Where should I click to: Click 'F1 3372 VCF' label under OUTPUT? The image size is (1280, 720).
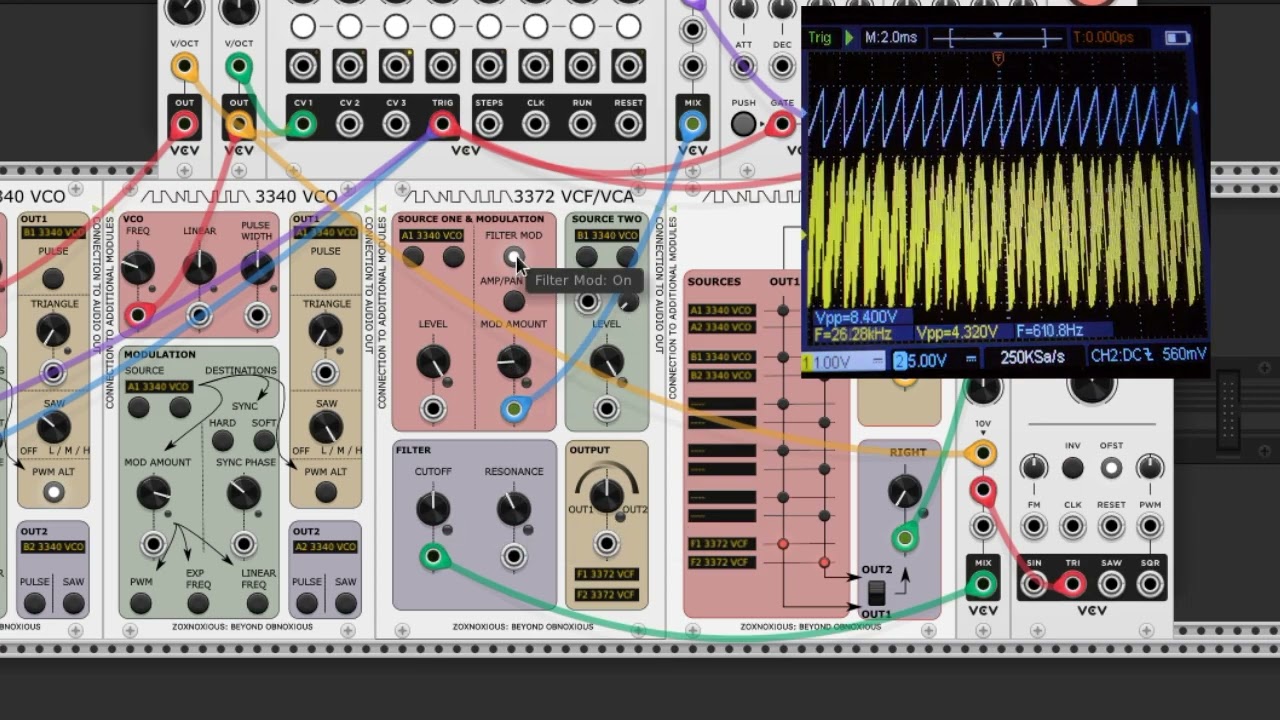click(606, 575)
